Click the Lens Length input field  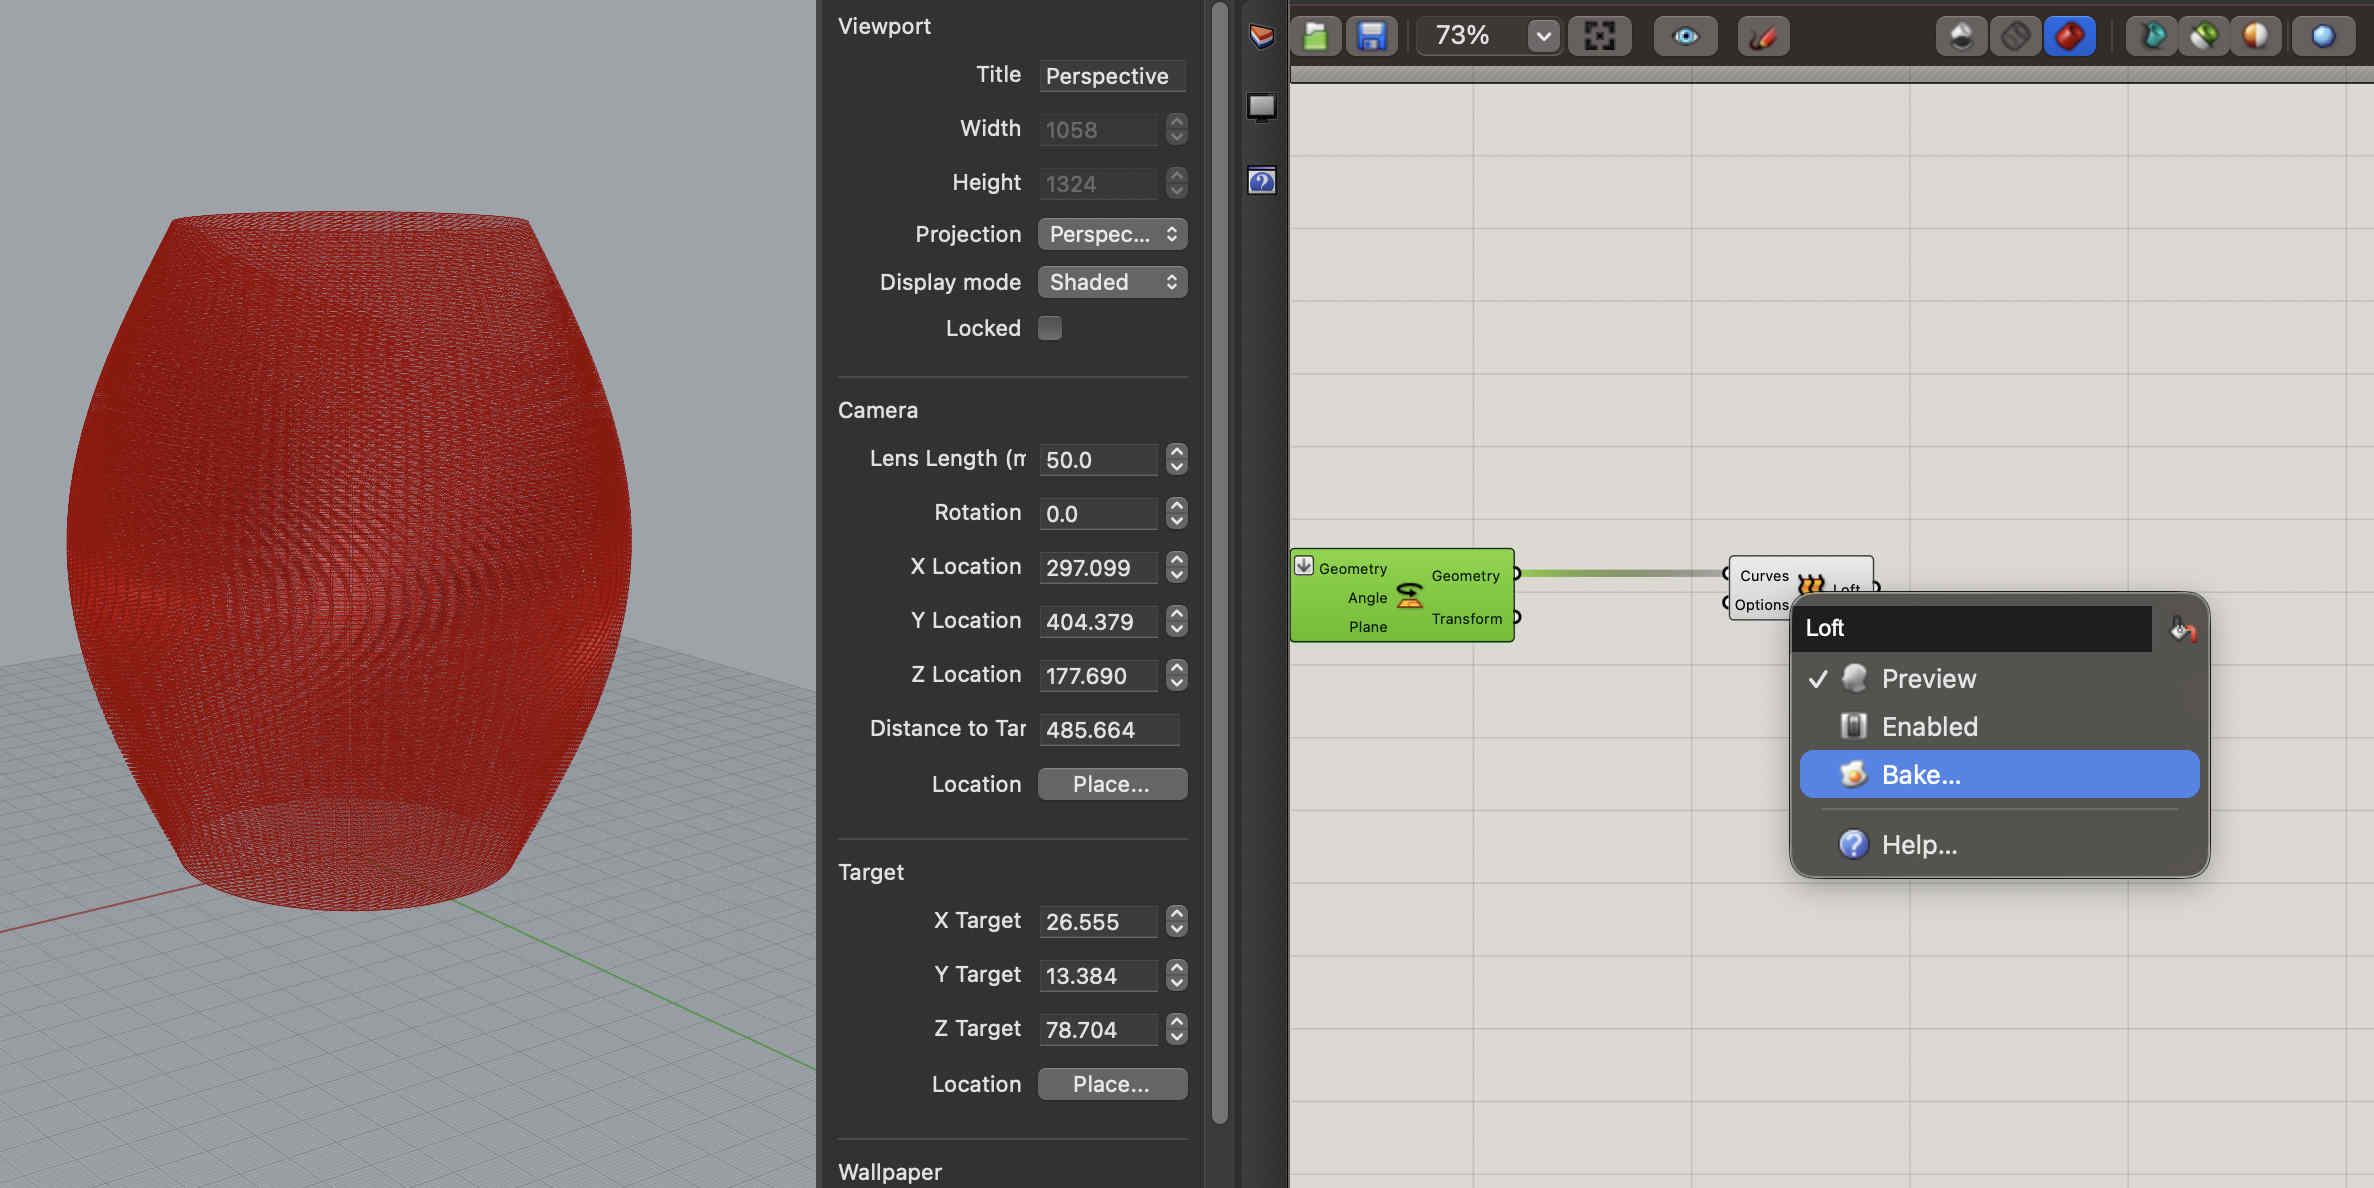[1097, 460]
